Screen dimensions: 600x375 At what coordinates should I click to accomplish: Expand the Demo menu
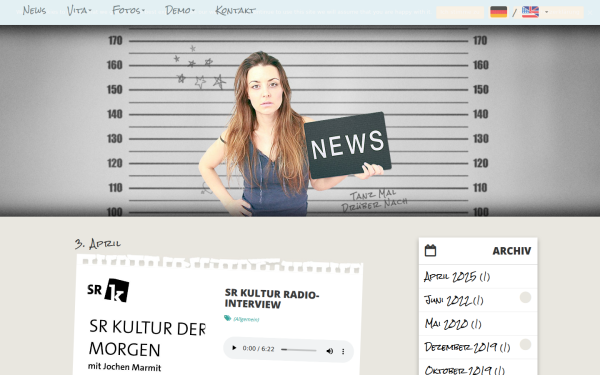[180, 10]
